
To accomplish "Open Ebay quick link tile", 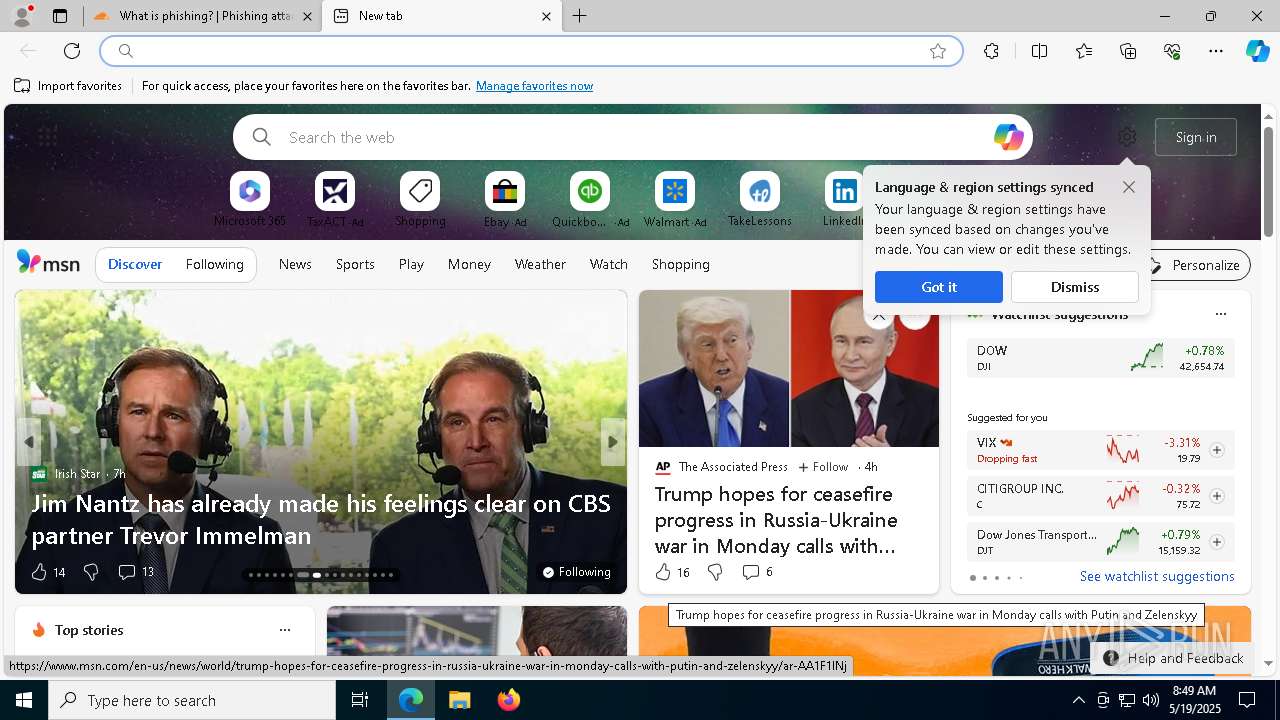I will (x=505, y=200).
